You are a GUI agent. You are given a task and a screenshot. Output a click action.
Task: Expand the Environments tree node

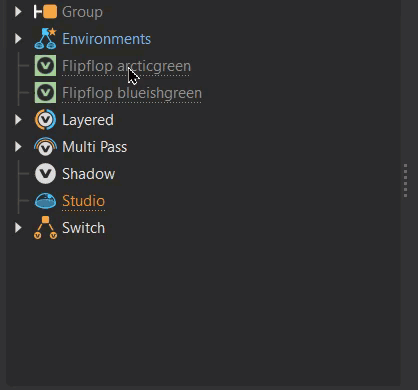18,39
